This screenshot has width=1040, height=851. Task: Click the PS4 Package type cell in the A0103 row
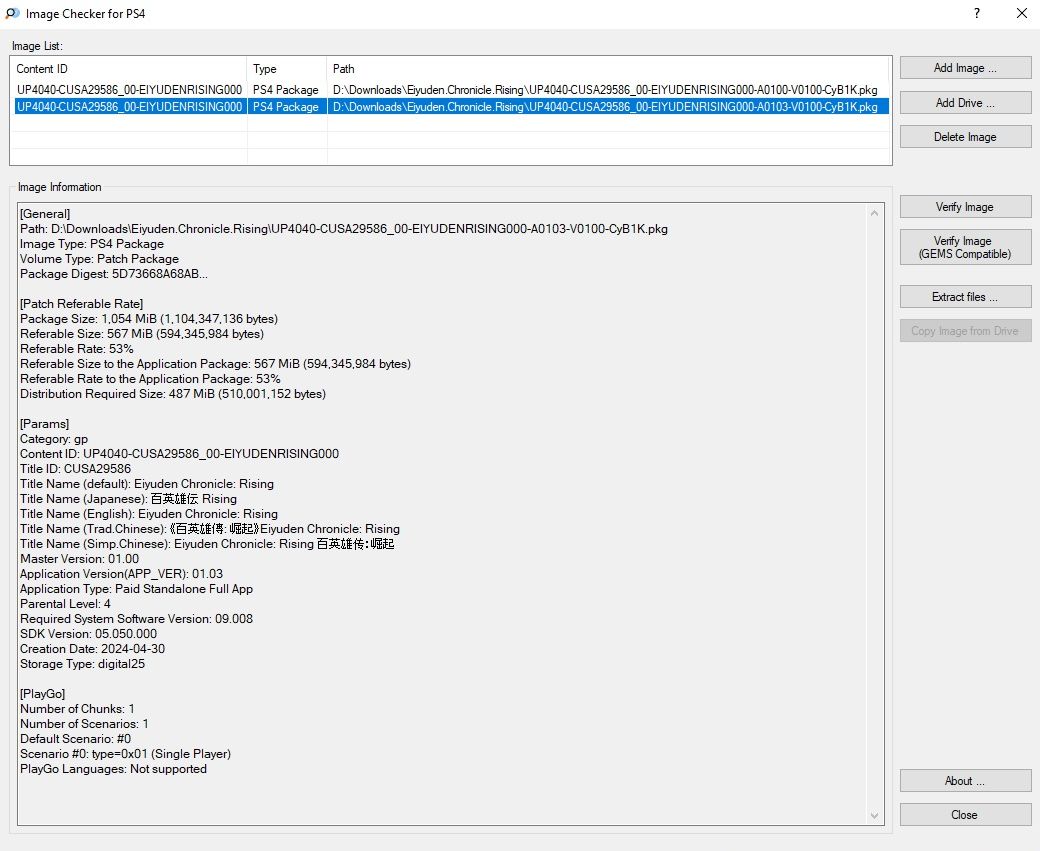tap(286, 107)
